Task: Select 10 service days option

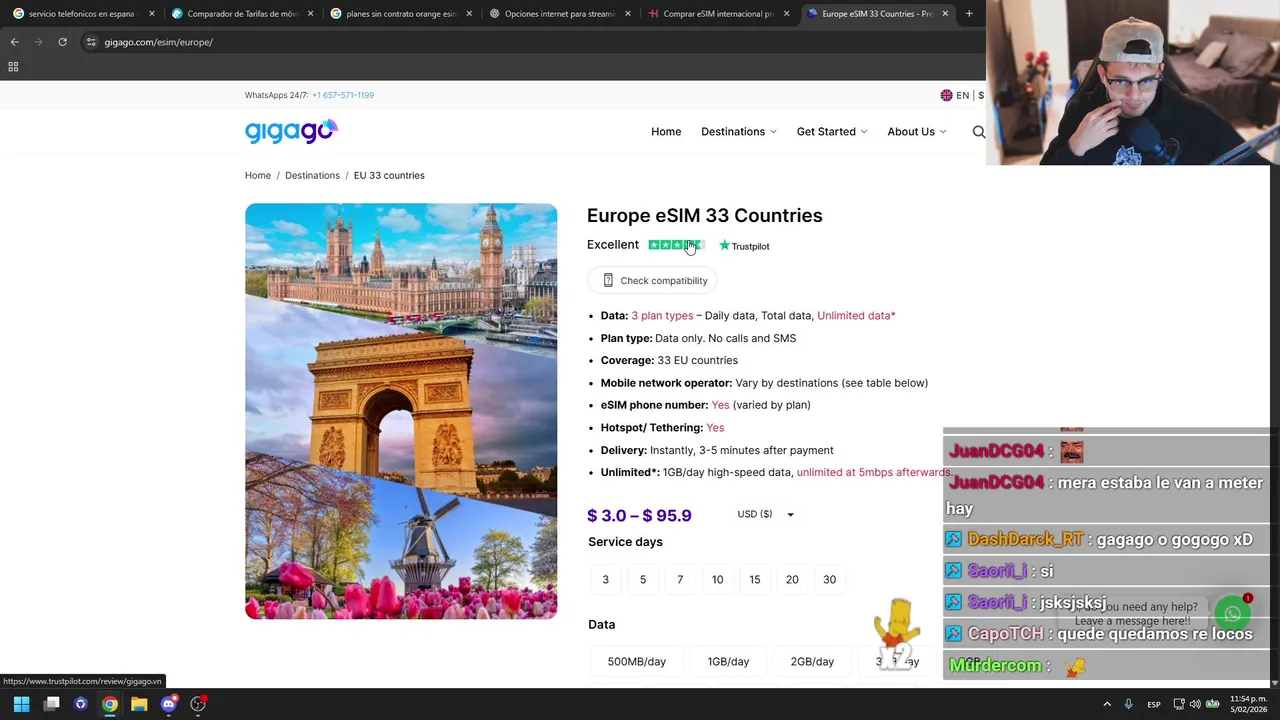Action: click(x=717, y=580)
